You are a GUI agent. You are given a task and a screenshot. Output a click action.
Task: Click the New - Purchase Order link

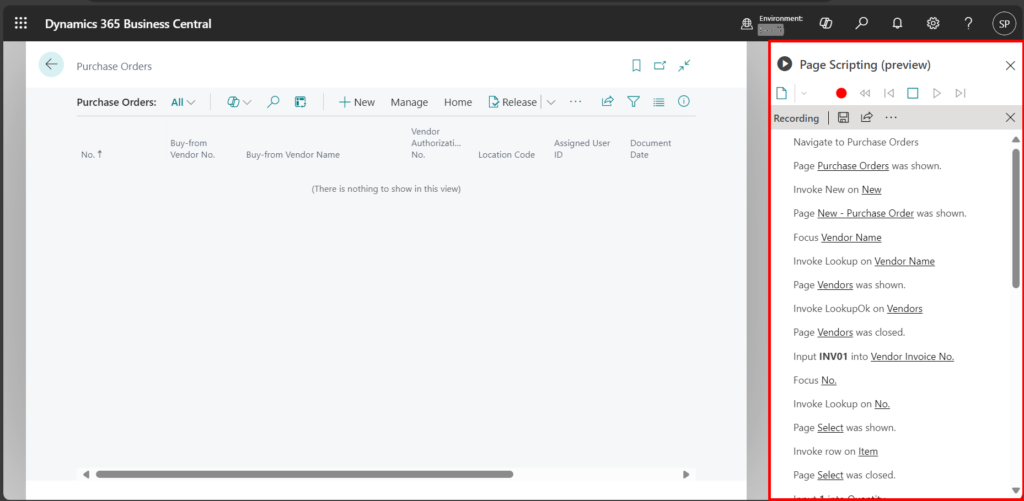tap(865, 213)
